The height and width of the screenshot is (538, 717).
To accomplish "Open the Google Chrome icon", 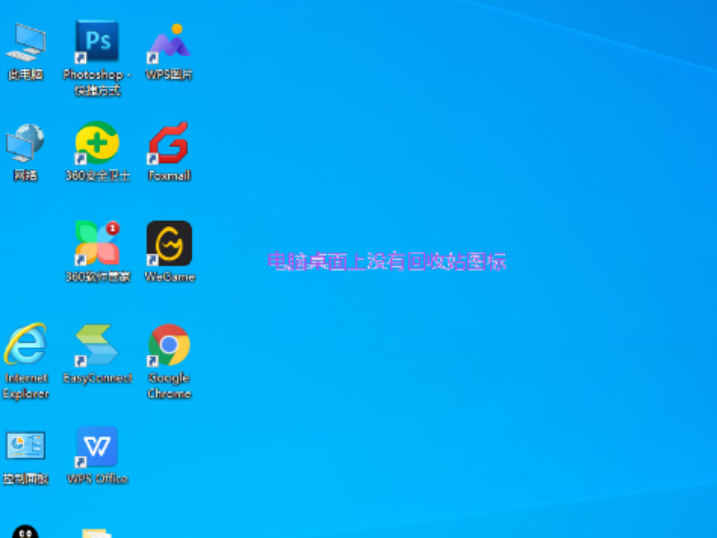I will (x=169, y=345).
